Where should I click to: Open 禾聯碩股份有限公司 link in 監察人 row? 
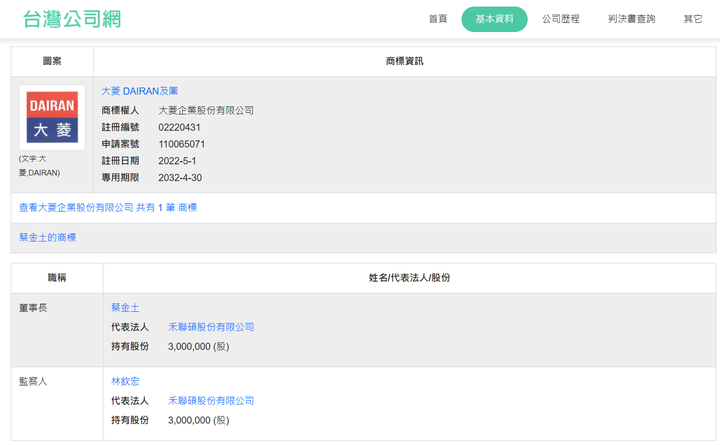[x=211, y=401]
